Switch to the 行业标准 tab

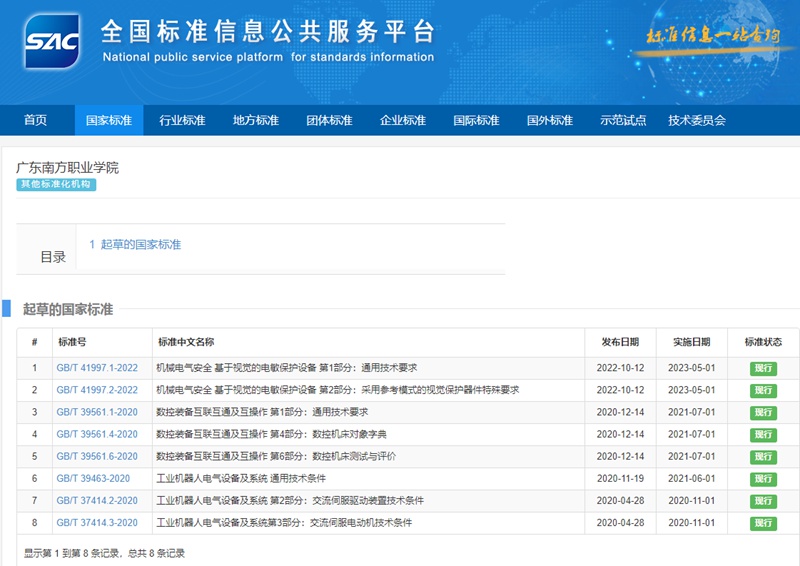(x=182, y=120)
